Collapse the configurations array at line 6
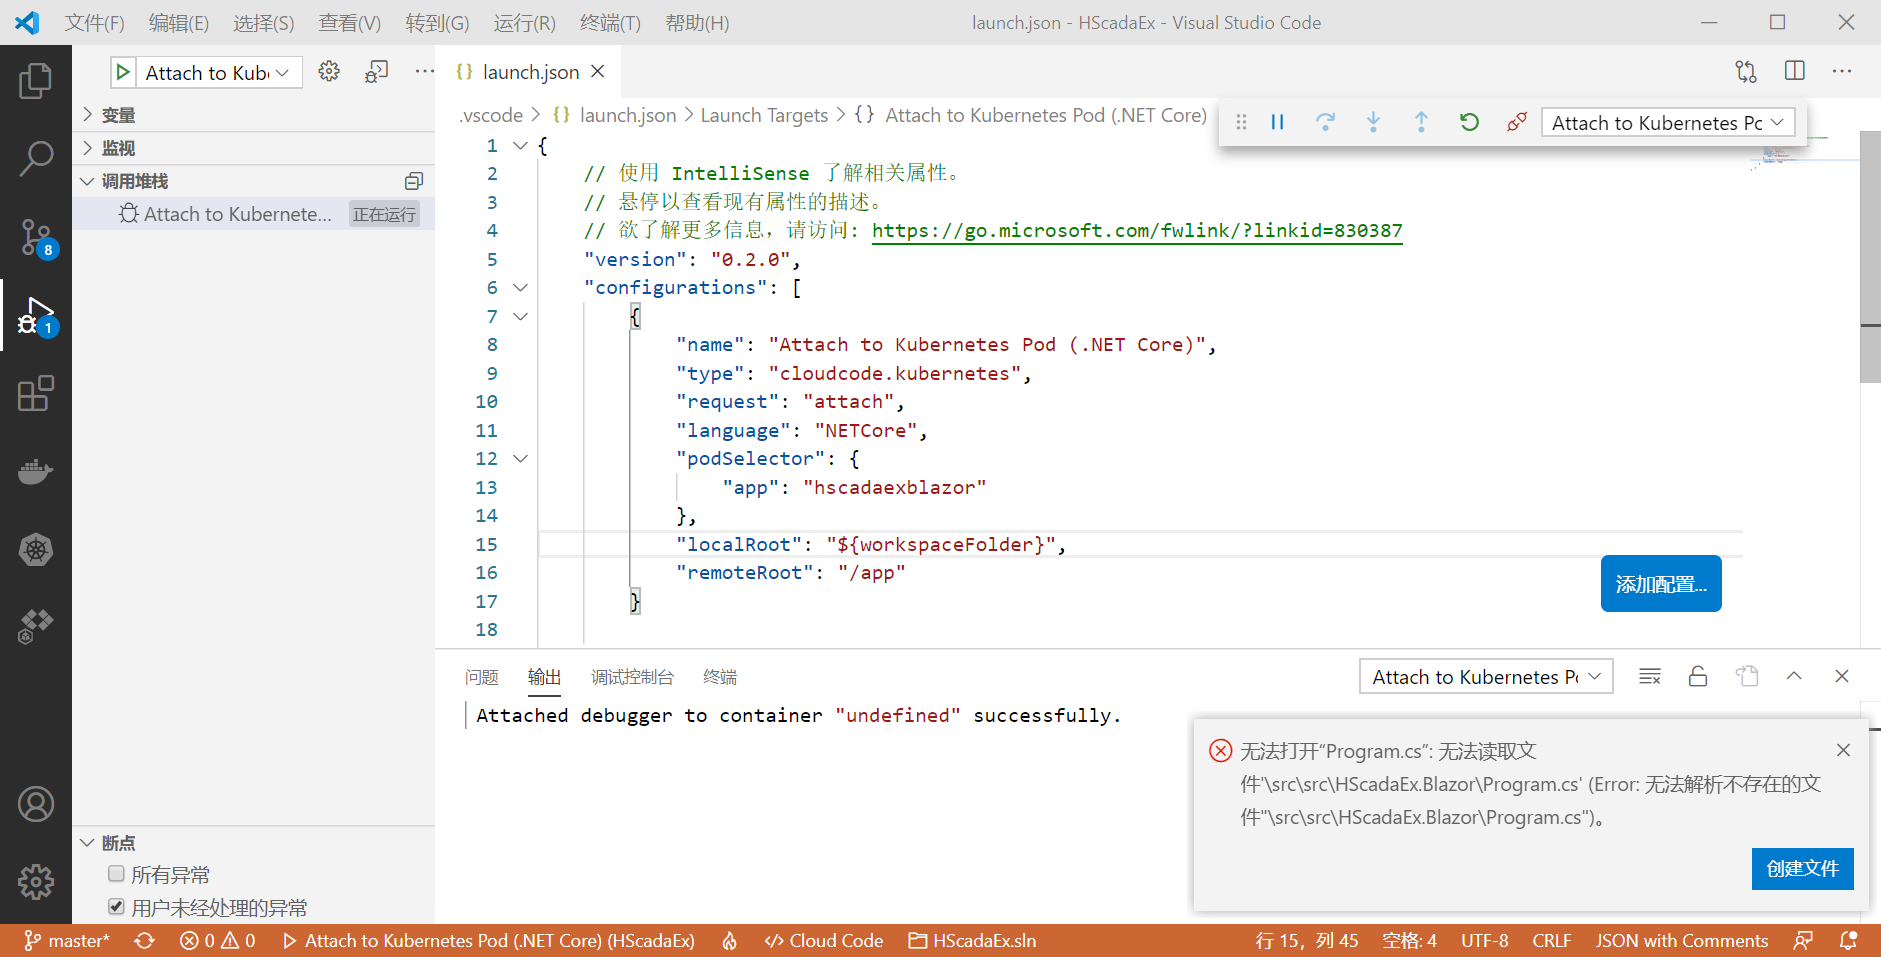 point(519,287)
